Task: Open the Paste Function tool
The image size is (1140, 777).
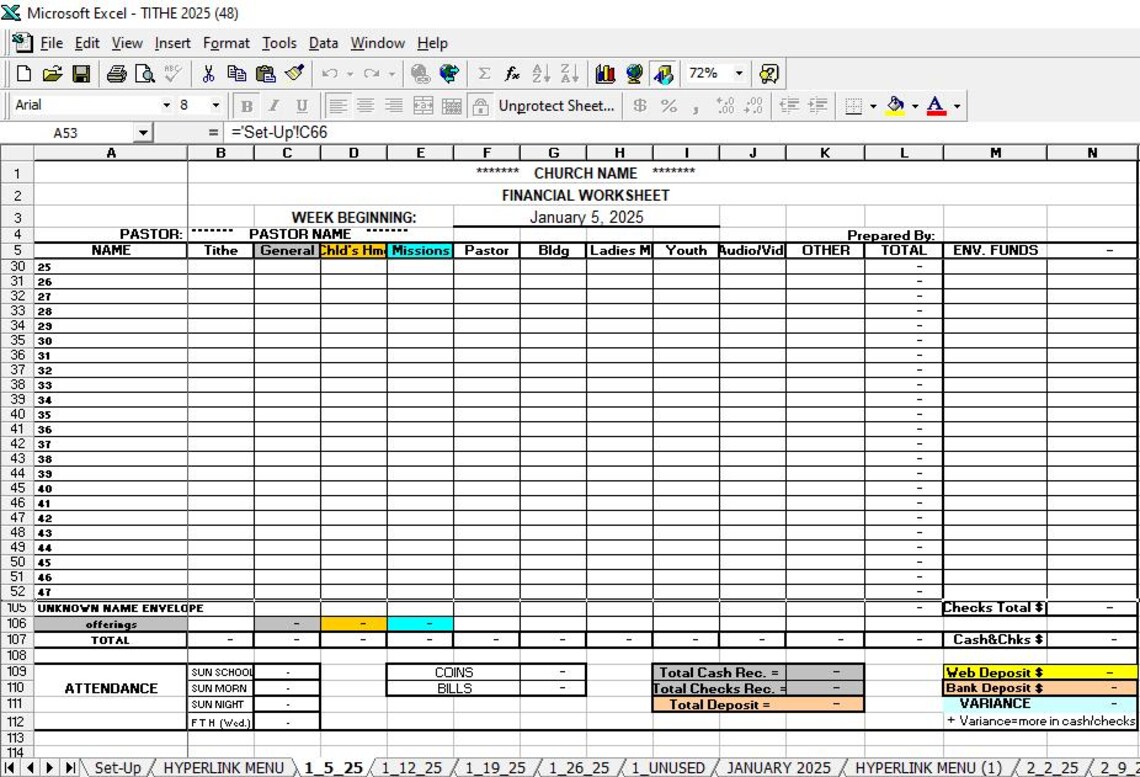Action: [512, 72]
